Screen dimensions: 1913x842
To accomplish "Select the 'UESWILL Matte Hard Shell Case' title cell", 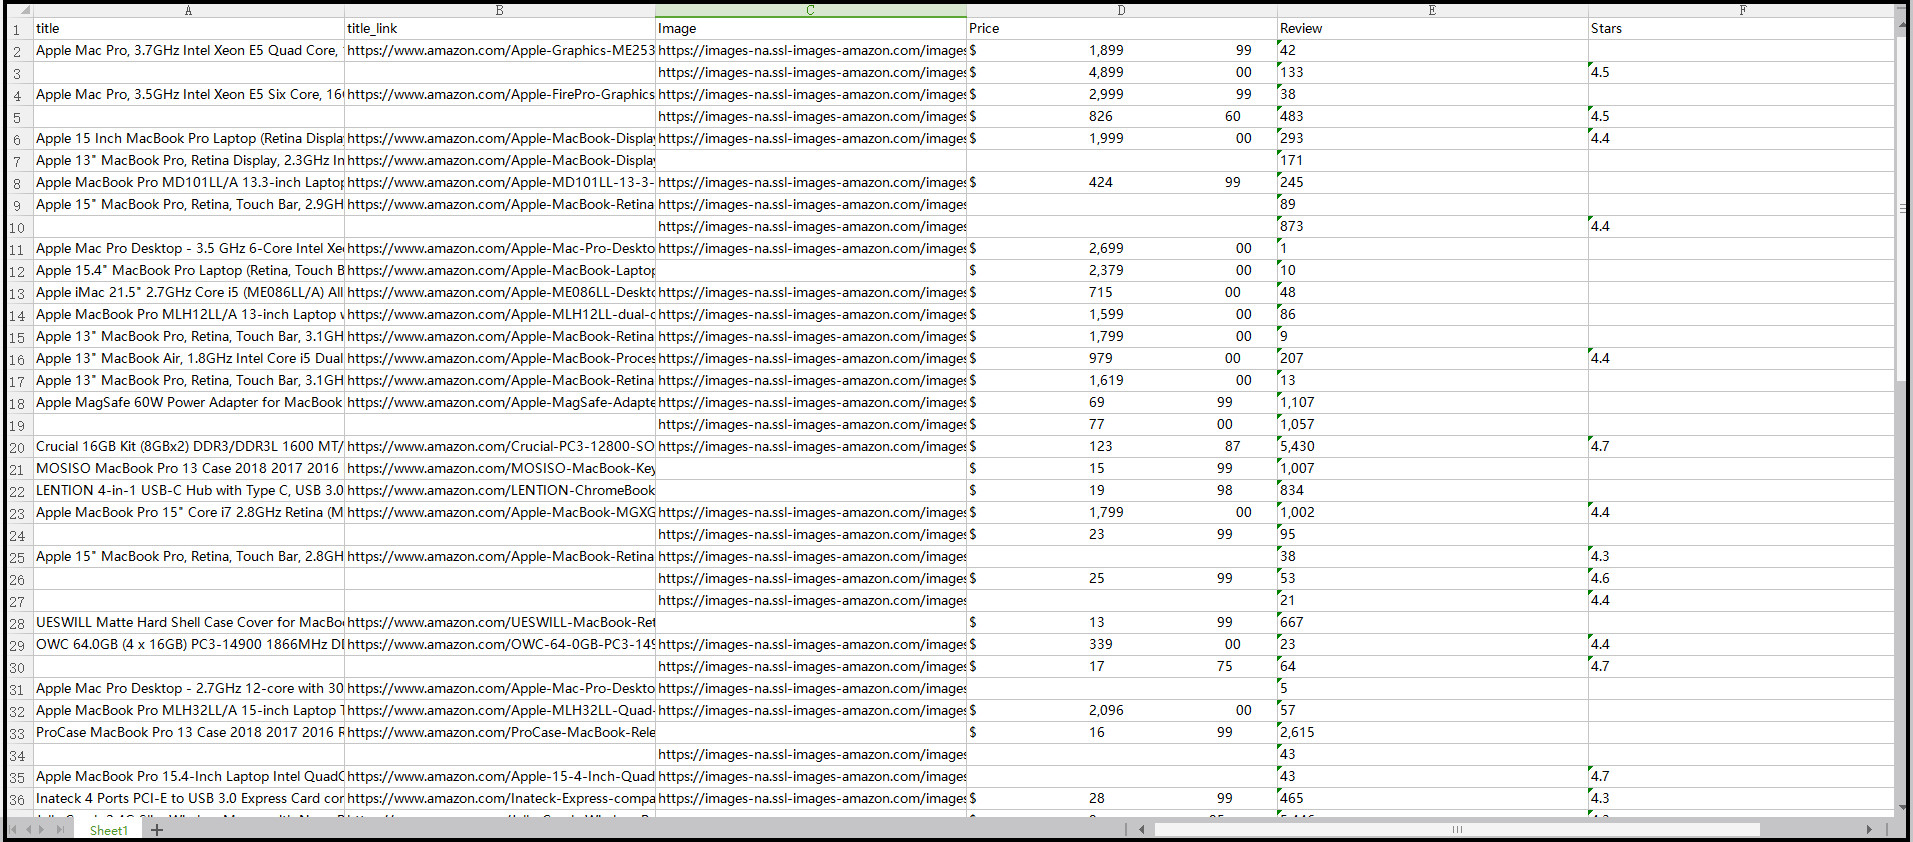I will (x=188, y=623).
